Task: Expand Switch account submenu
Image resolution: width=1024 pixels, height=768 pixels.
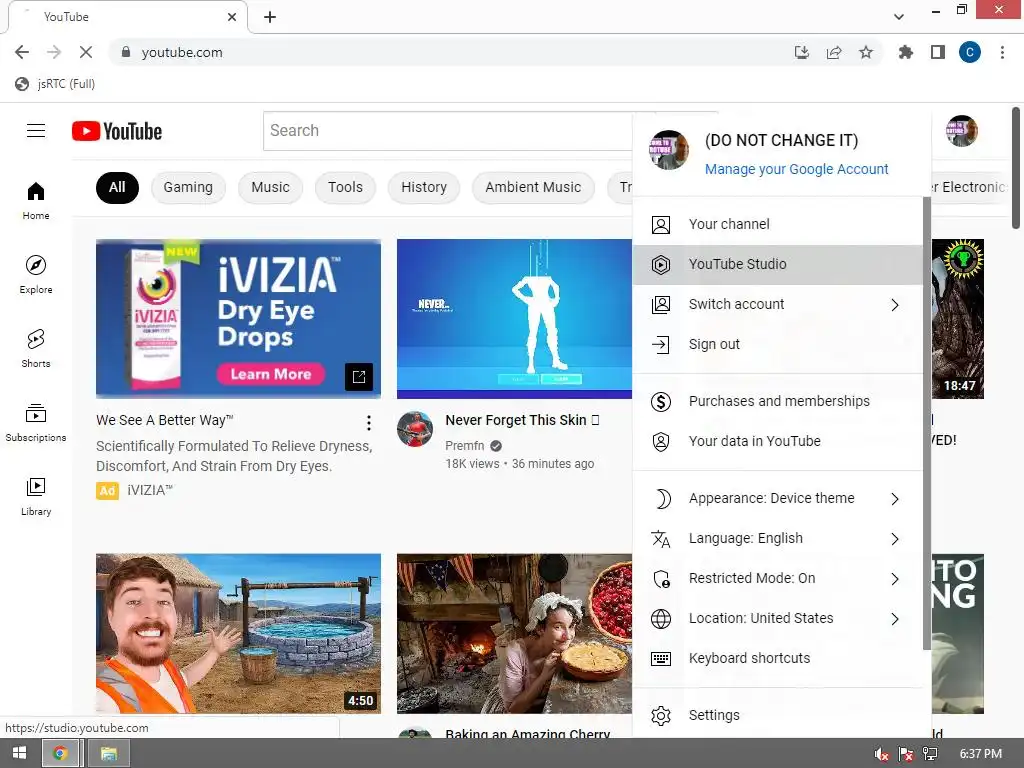Action: click(895, 305)
